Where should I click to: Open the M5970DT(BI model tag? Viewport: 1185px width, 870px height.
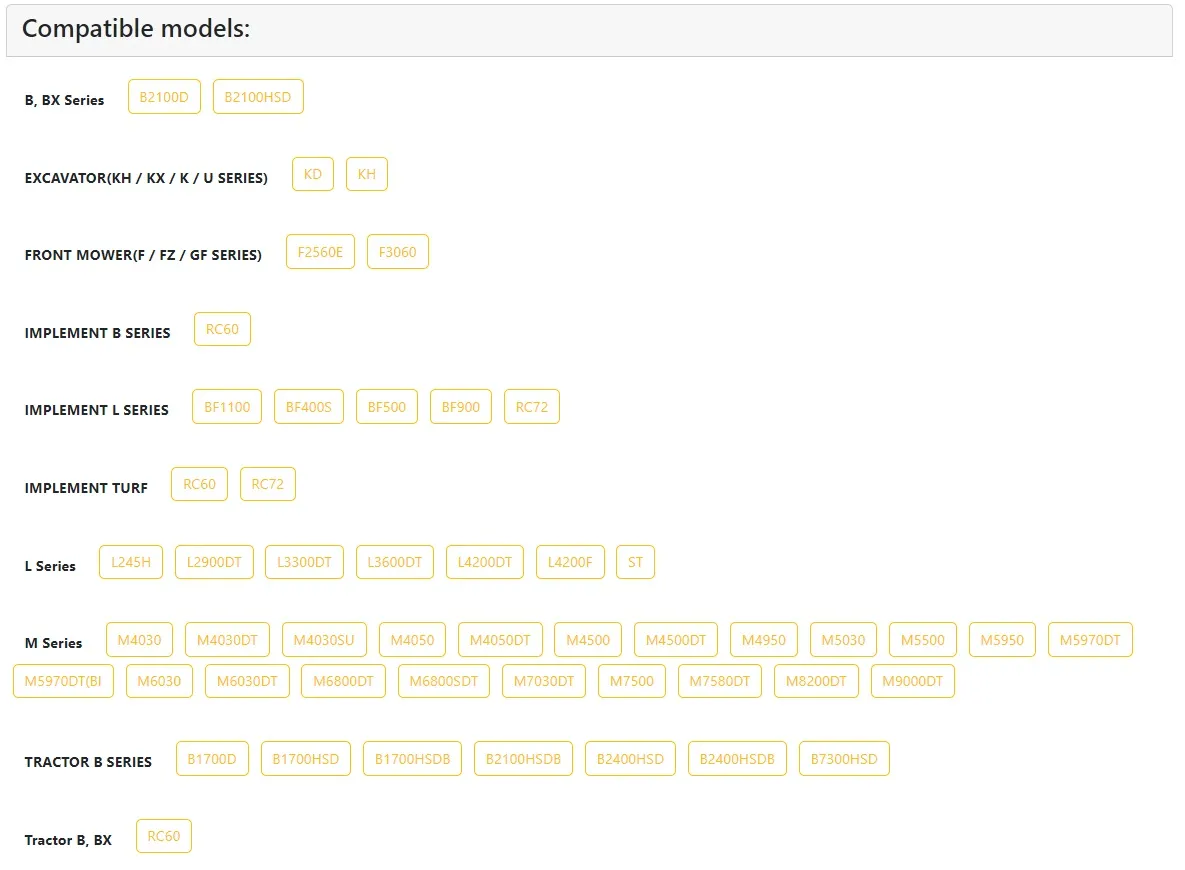click(x=63, y=680)
